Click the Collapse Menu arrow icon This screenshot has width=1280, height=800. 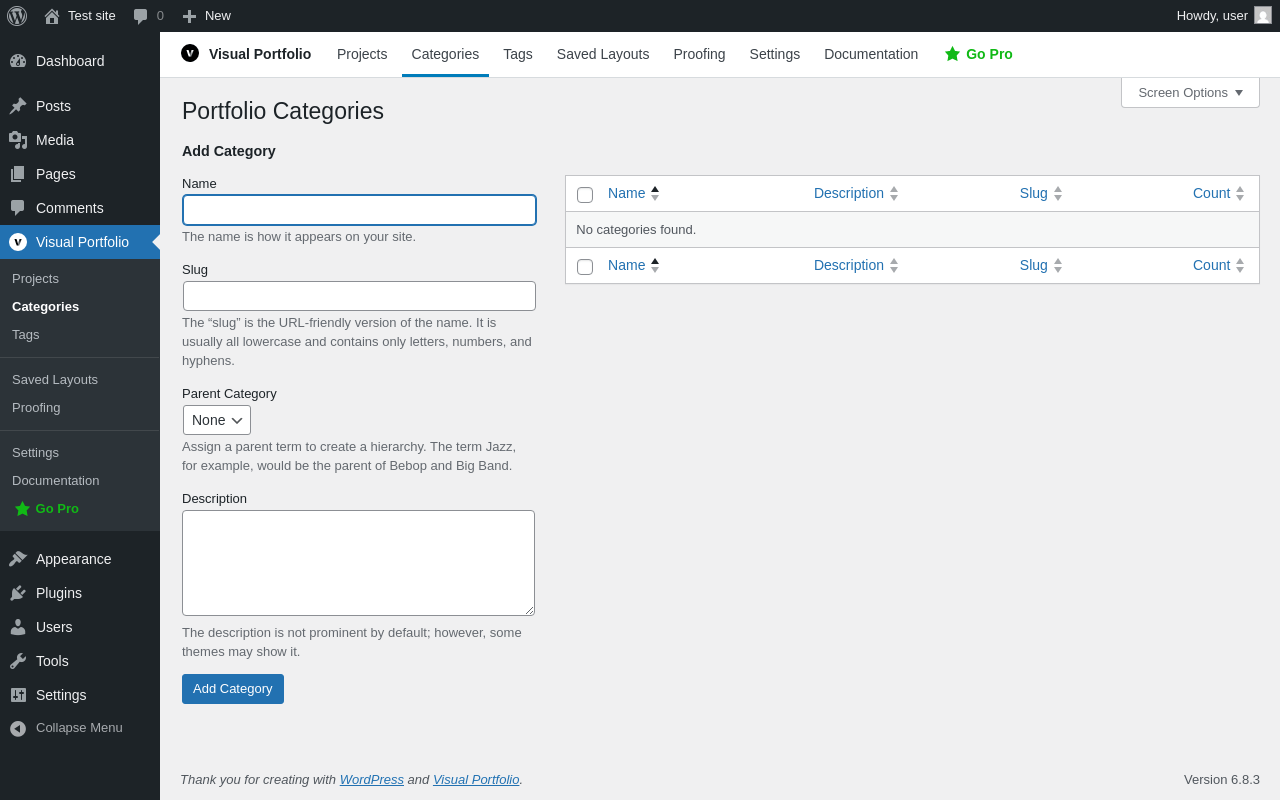(18, 728)
